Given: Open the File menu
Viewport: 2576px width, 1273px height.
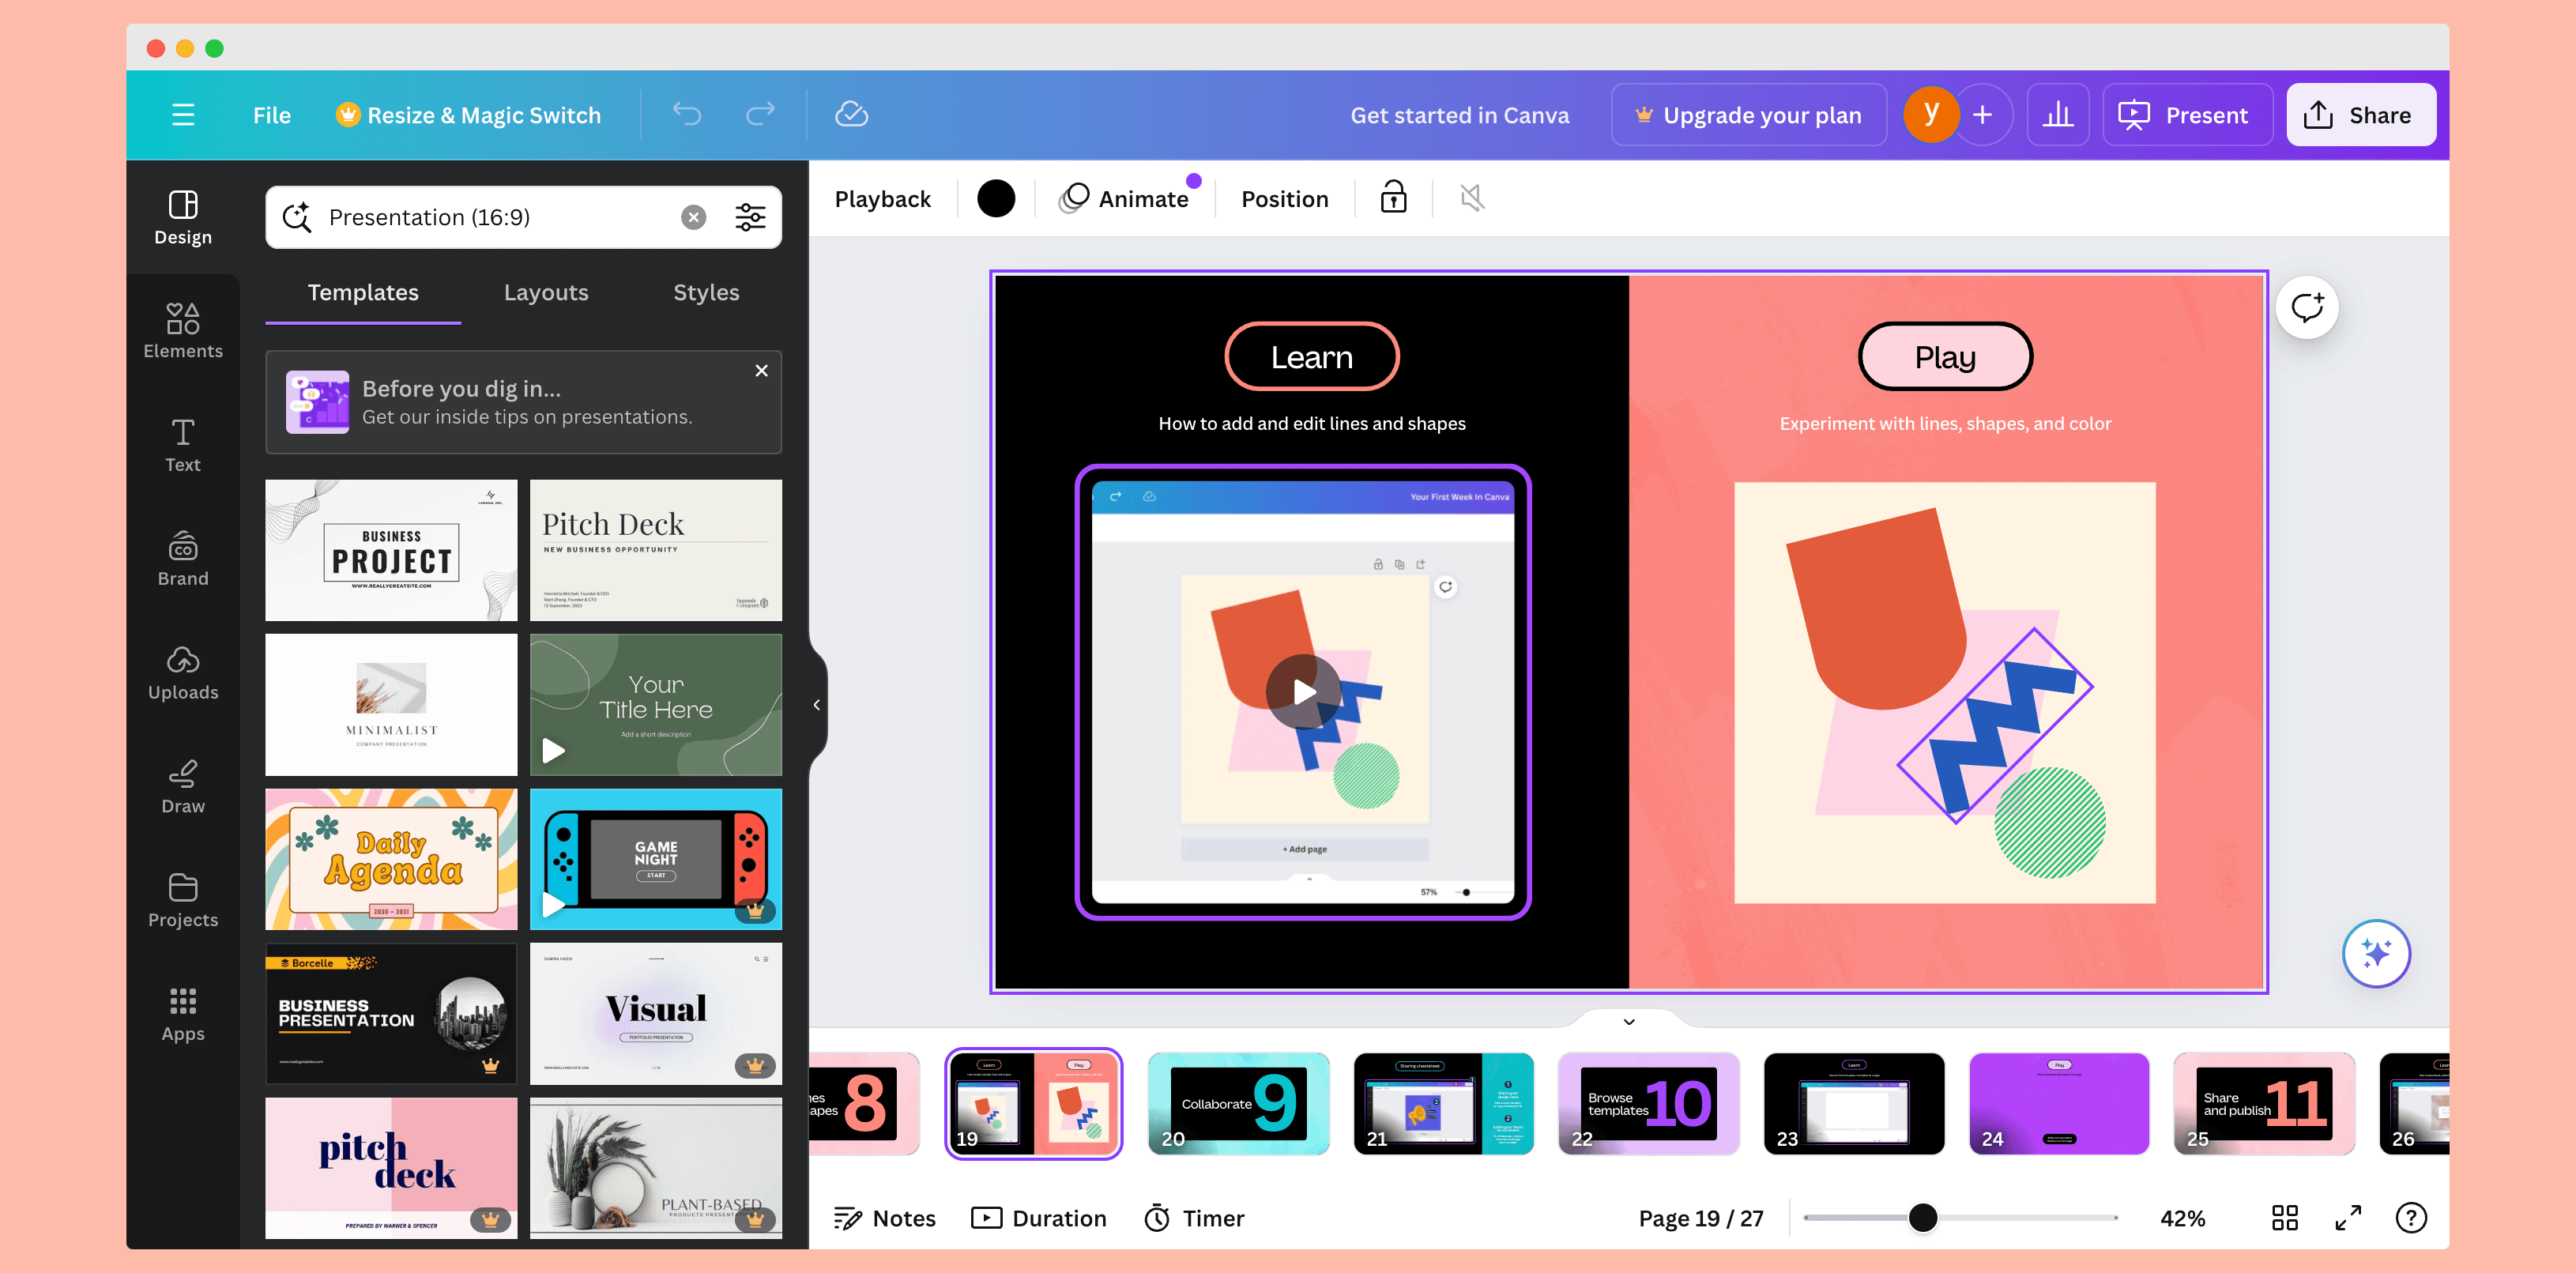Looking at the screenshot, I should pos(272,115).
